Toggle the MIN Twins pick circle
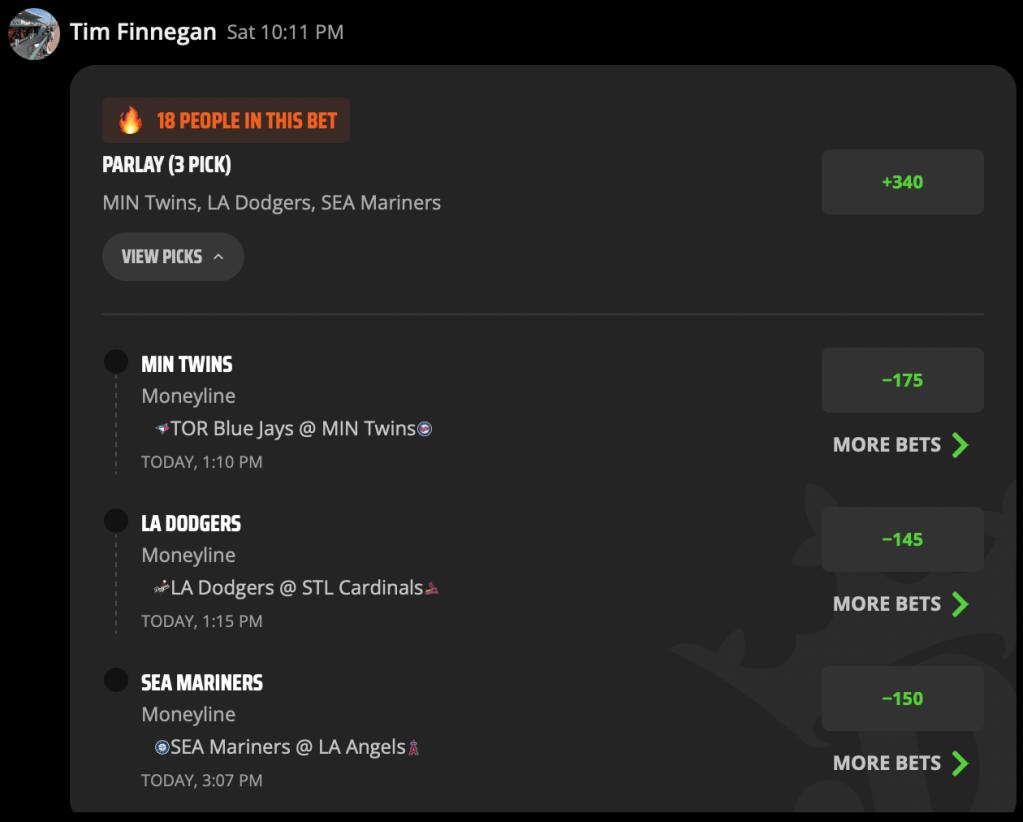 [116, 361]
